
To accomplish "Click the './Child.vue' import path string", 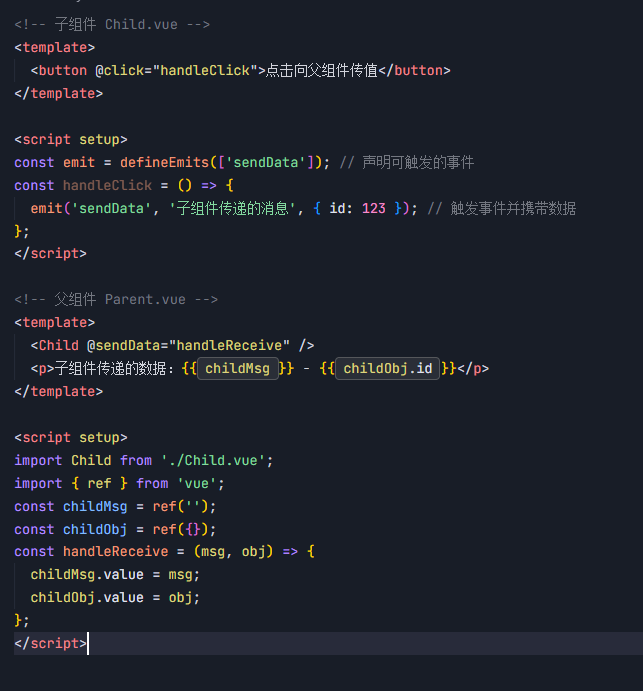I will (213, 461).
